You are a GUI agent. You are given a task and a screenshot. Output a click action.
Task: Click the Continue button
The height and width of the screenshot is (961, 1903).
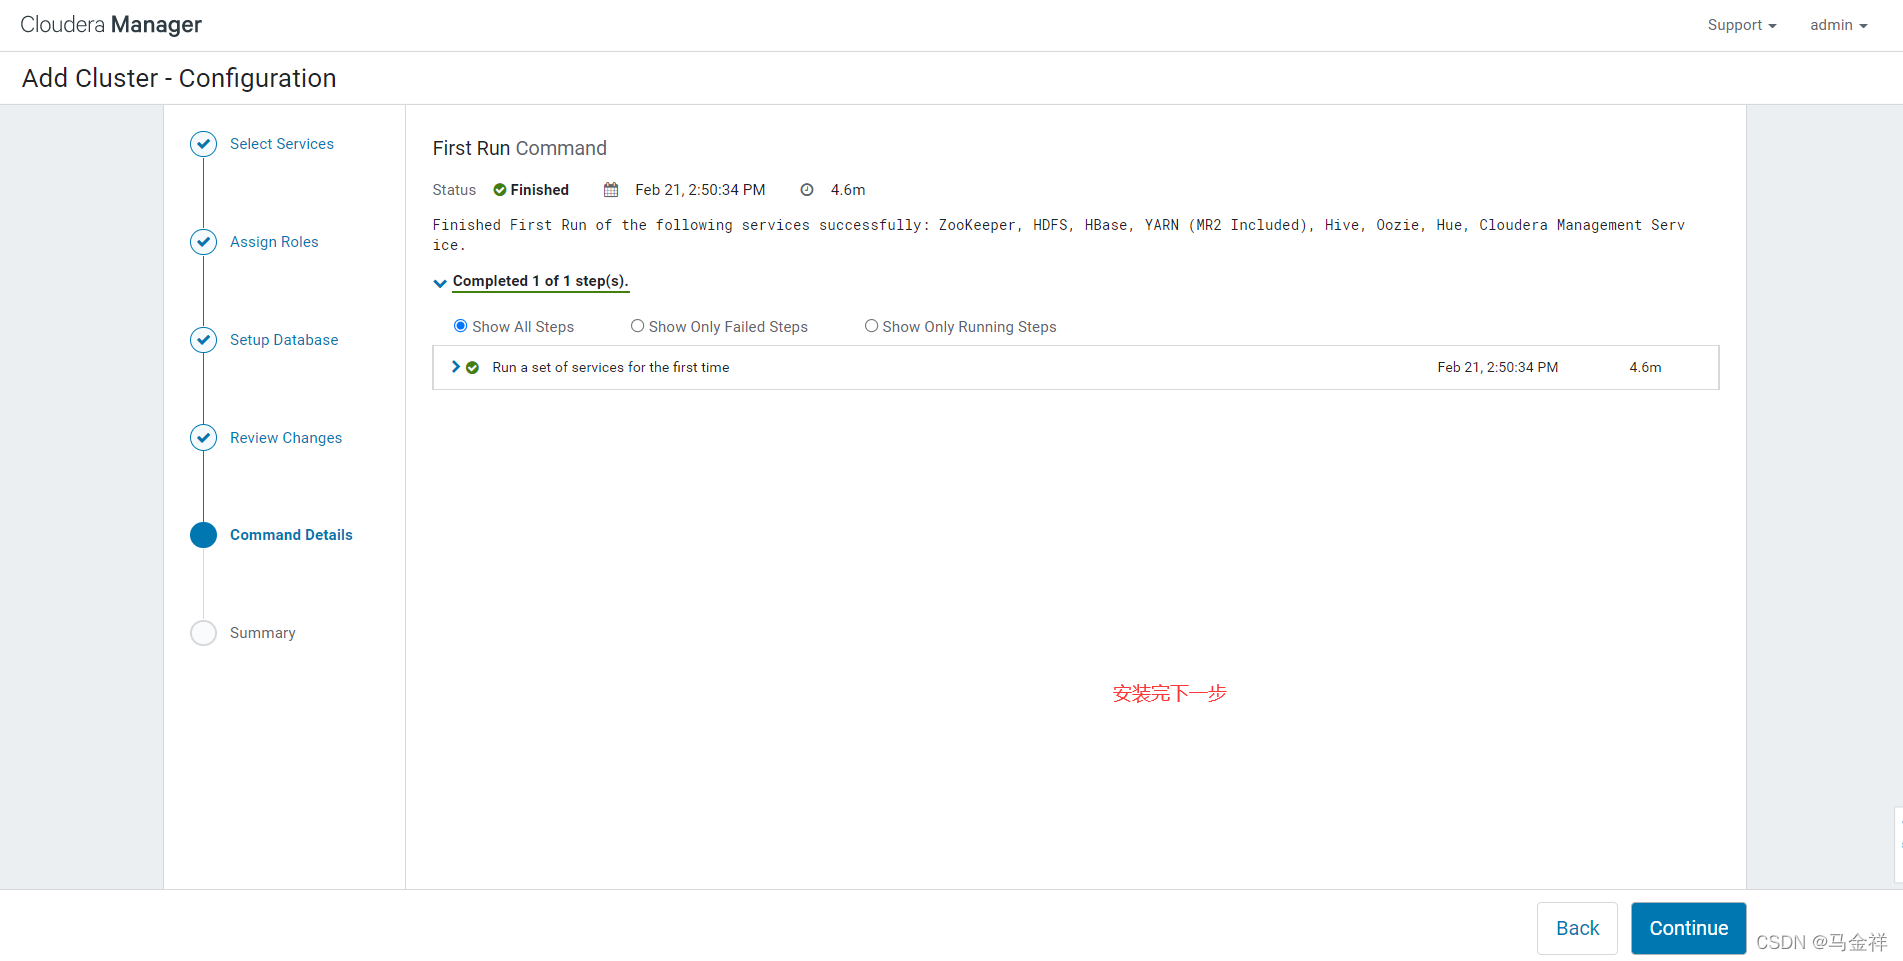[1688, 928]
